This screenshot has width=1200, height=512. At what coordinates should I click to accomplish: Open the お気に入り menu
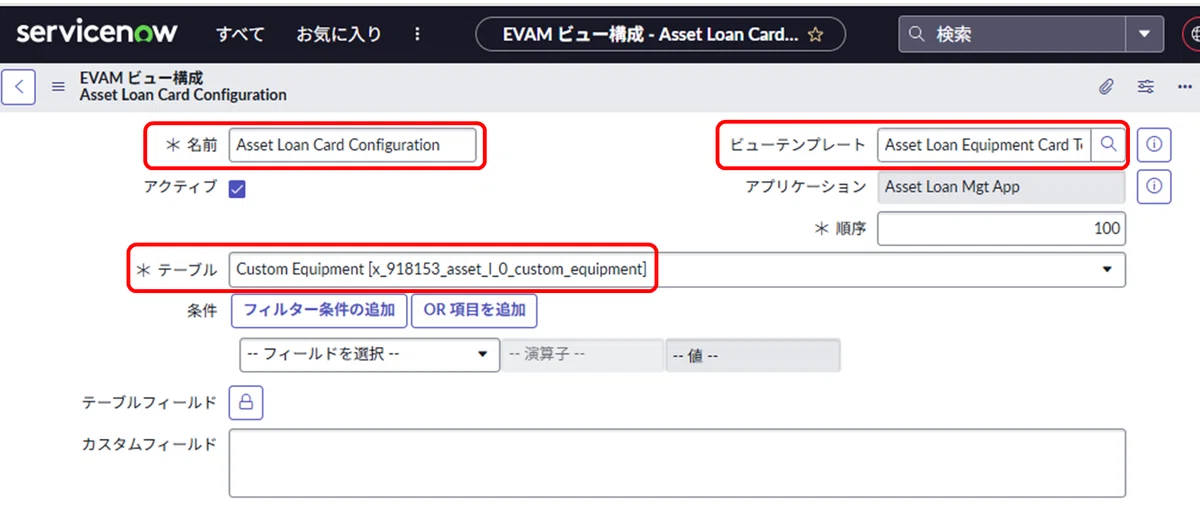pos(338,34)
